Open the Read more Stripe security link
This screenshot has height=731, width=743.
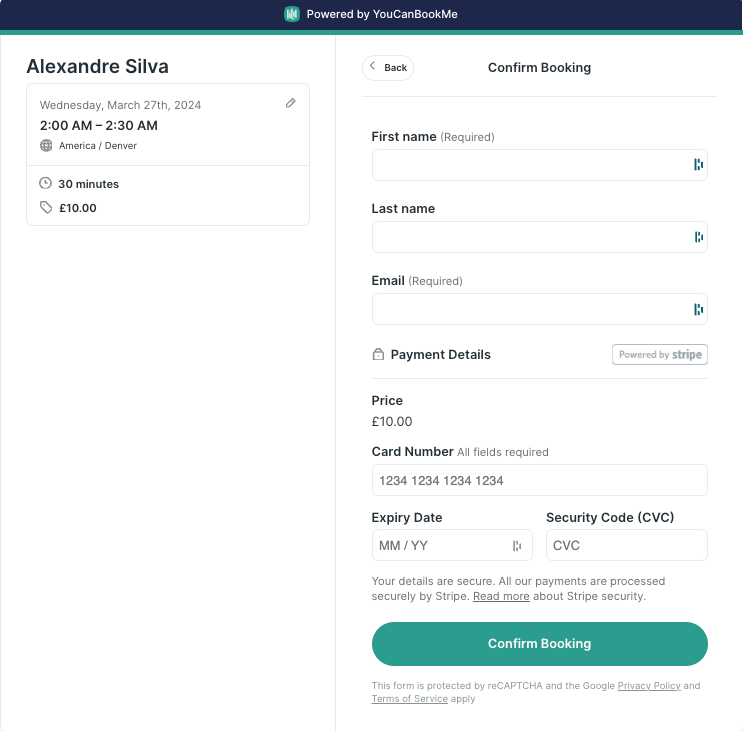[x=501, y=596]
